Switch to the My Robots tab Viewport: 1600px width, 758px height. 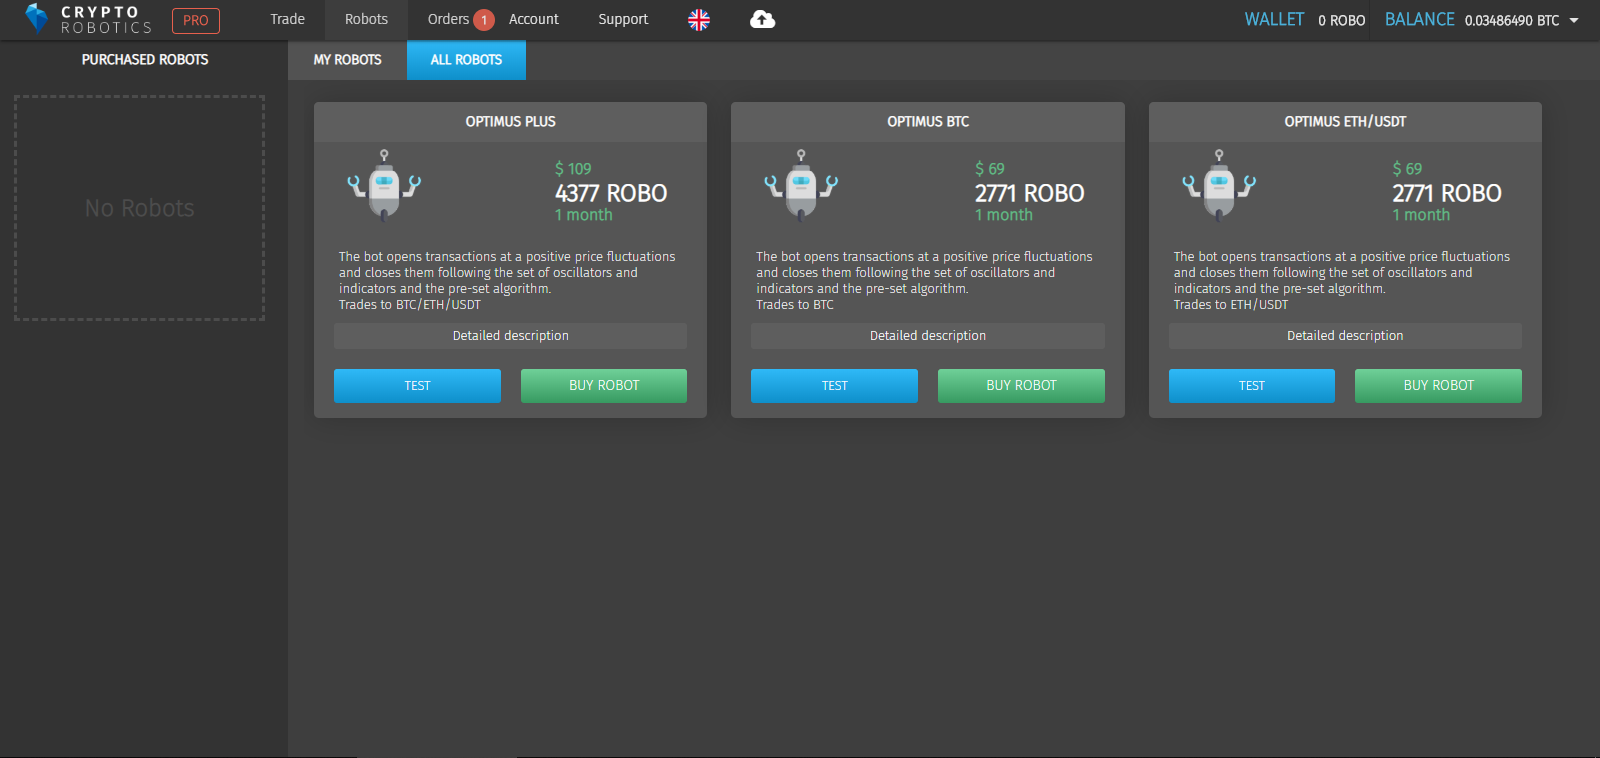click(348, 60)
